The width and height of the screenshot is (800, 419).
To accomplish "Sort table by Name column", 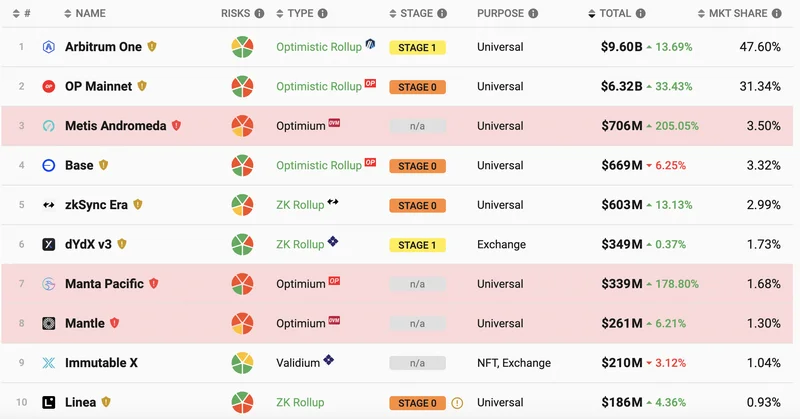I will [84, 14].
